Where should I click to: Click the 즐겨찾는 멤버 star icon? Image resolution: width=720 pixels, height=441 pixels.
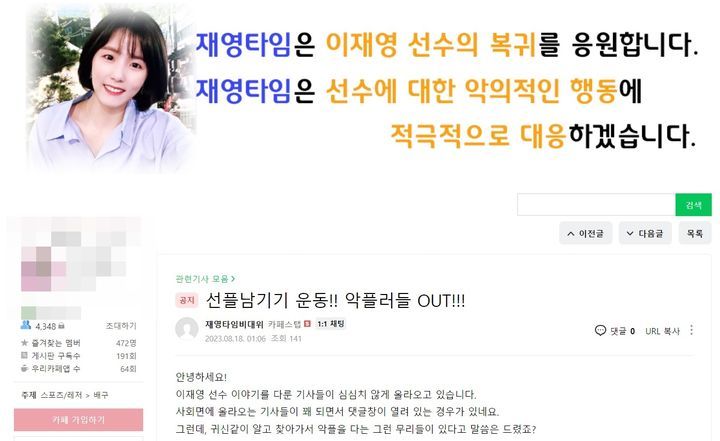[24, 343]
